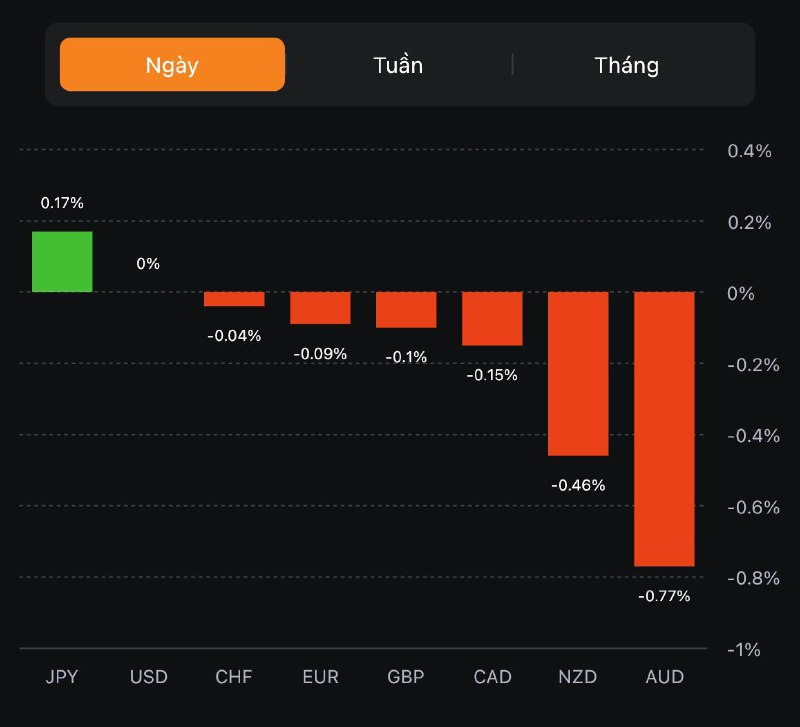The width and height of the screenshot is (800, 727).
Task: Click the EUR currency axis label
Action: (x=320, y=677)
